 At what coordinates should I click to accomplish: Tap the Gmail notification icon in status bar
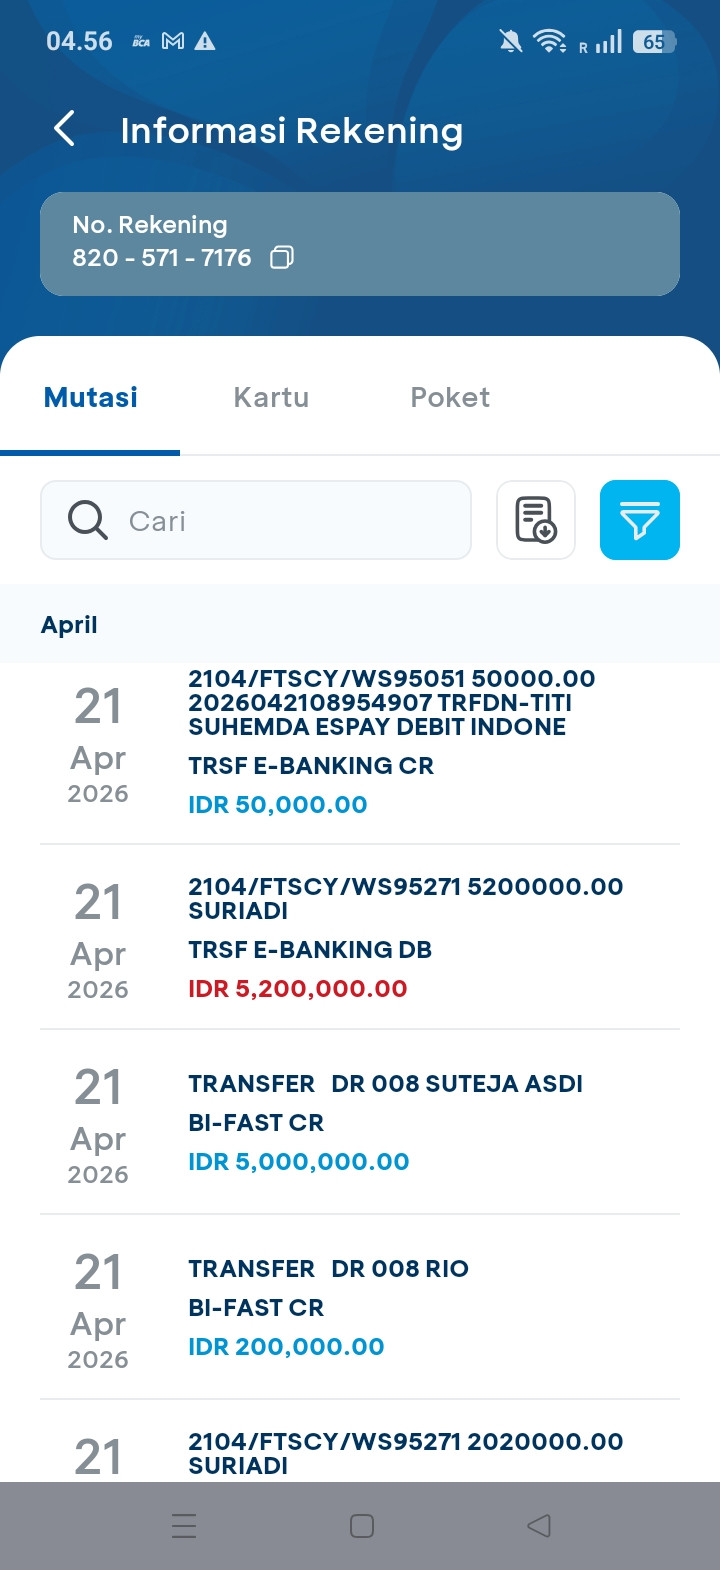tap(173, 41)
